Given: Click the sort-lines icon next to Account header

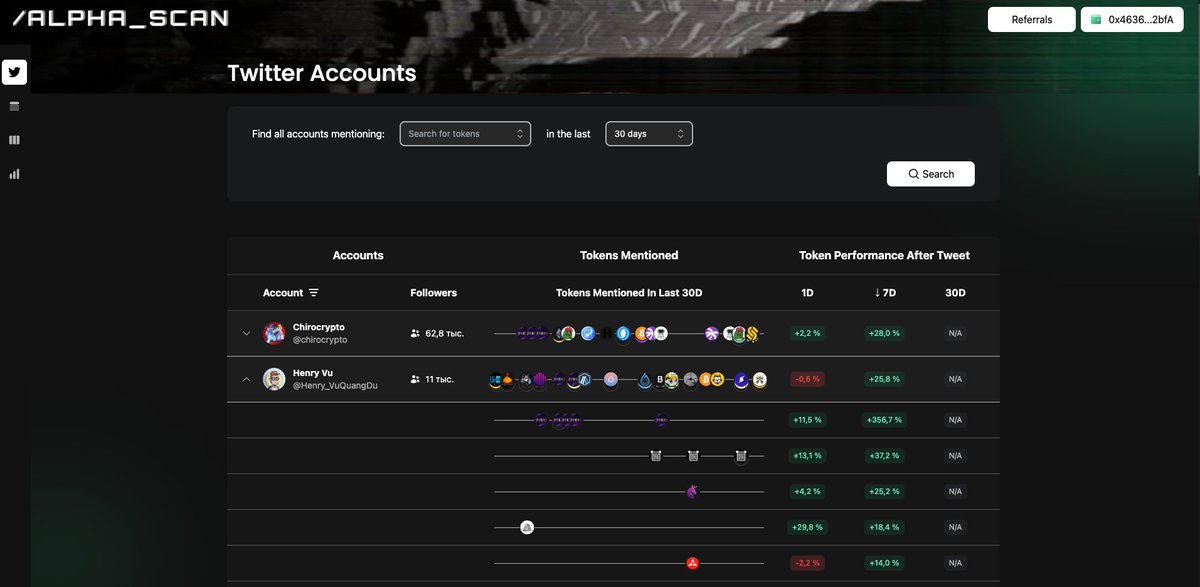Looking at the screenshot, I should [314, 292].
